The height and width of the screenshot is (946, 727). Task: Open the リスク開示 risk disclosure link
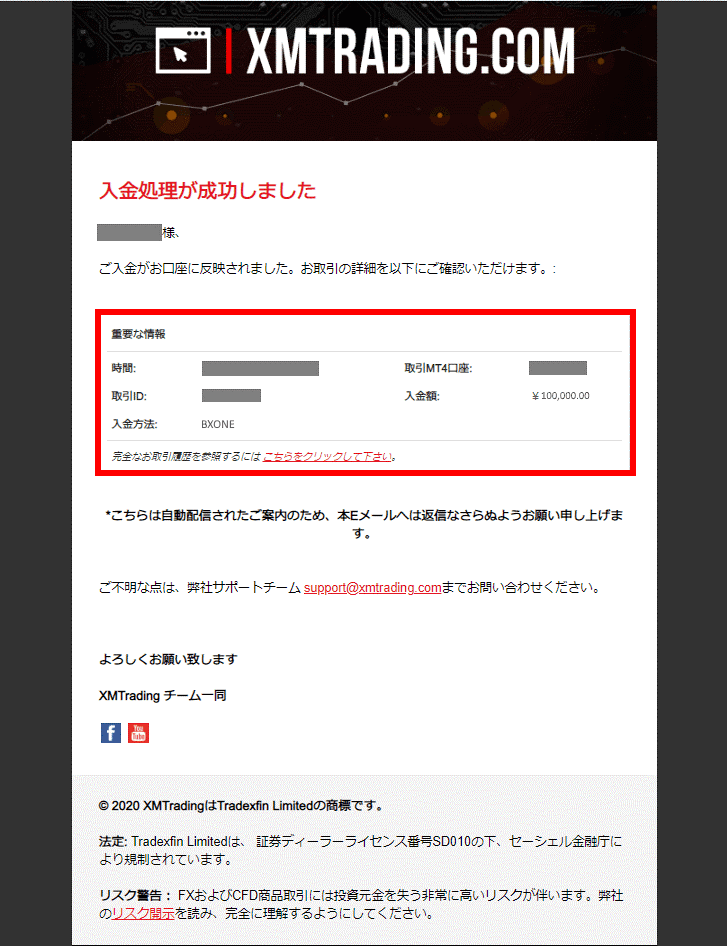click(x=143, y=914)
